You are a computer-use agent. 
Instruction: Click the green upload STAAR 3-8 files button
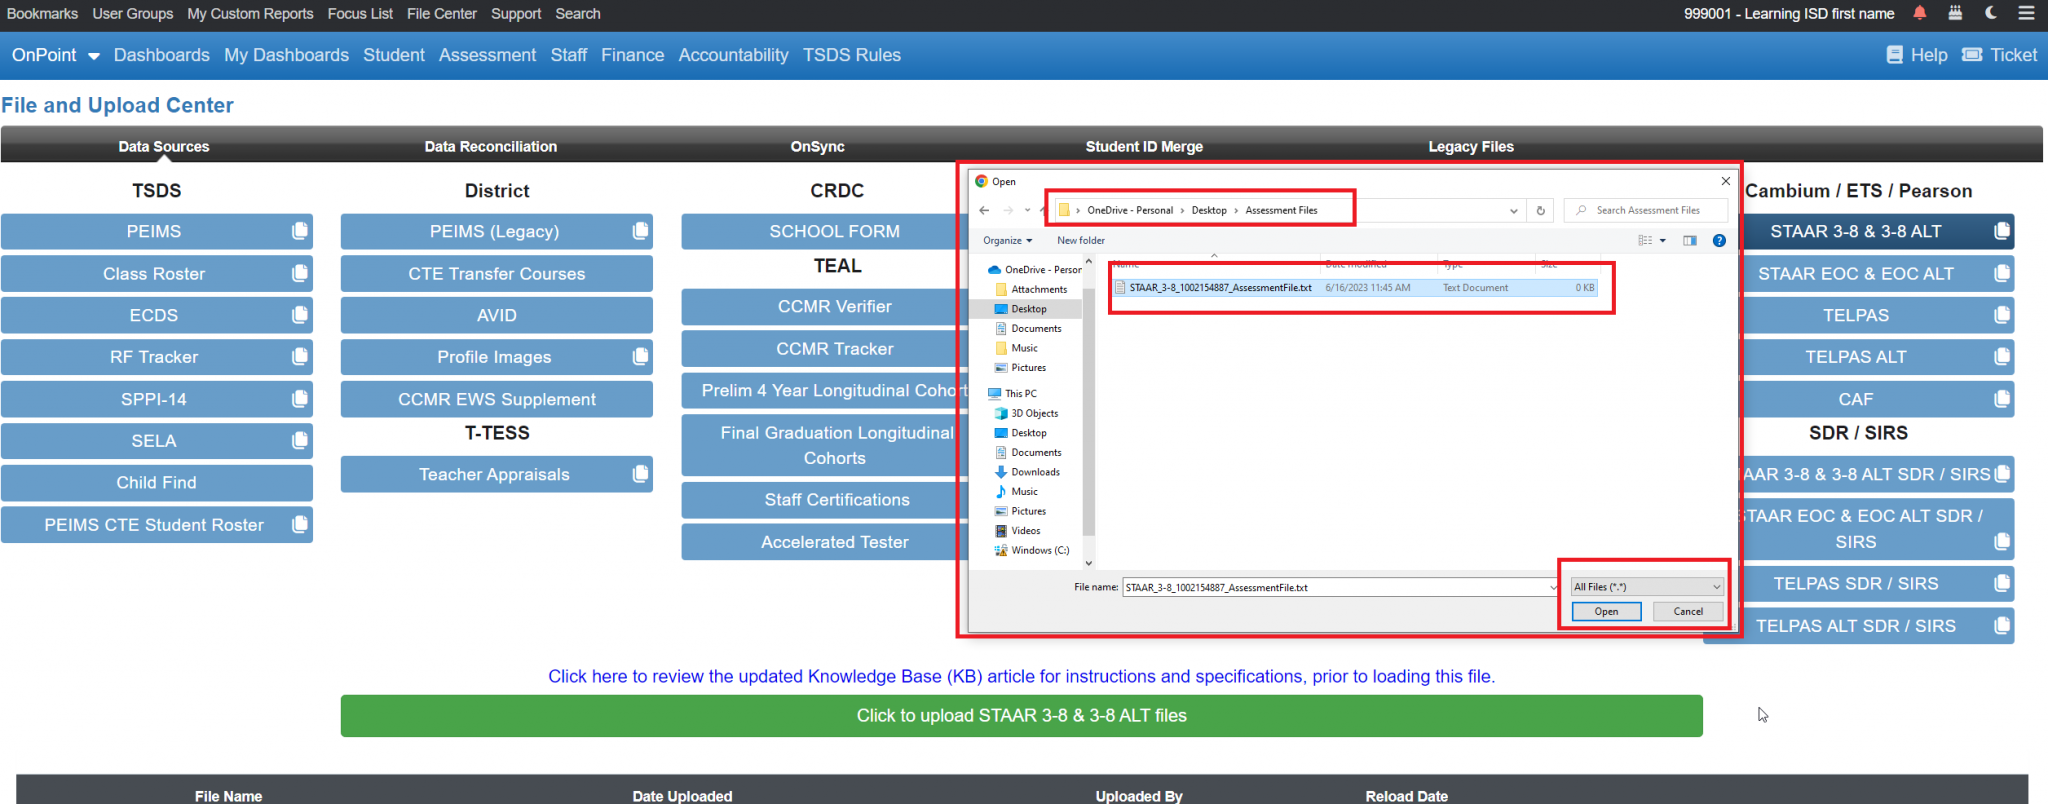click(x=1021, y=716)
